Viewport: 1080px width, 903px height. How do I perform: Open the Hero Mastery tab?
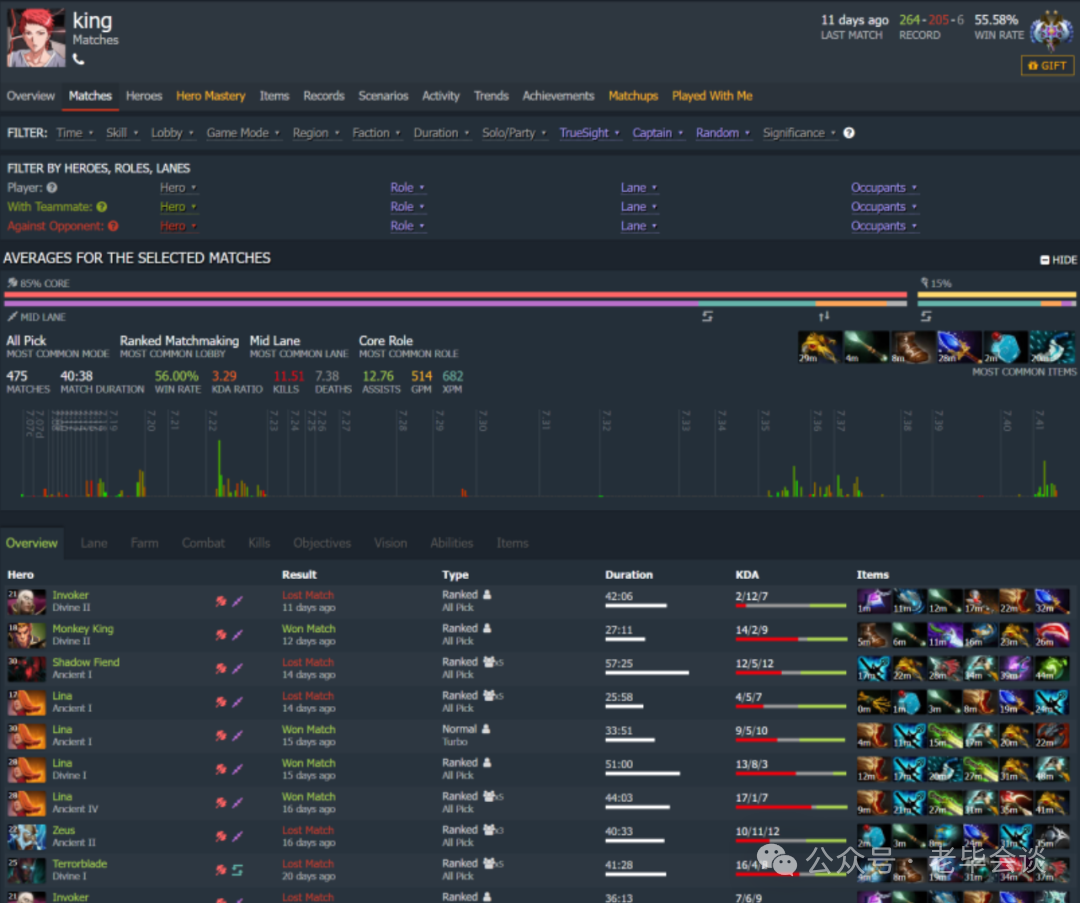(211, 96)
